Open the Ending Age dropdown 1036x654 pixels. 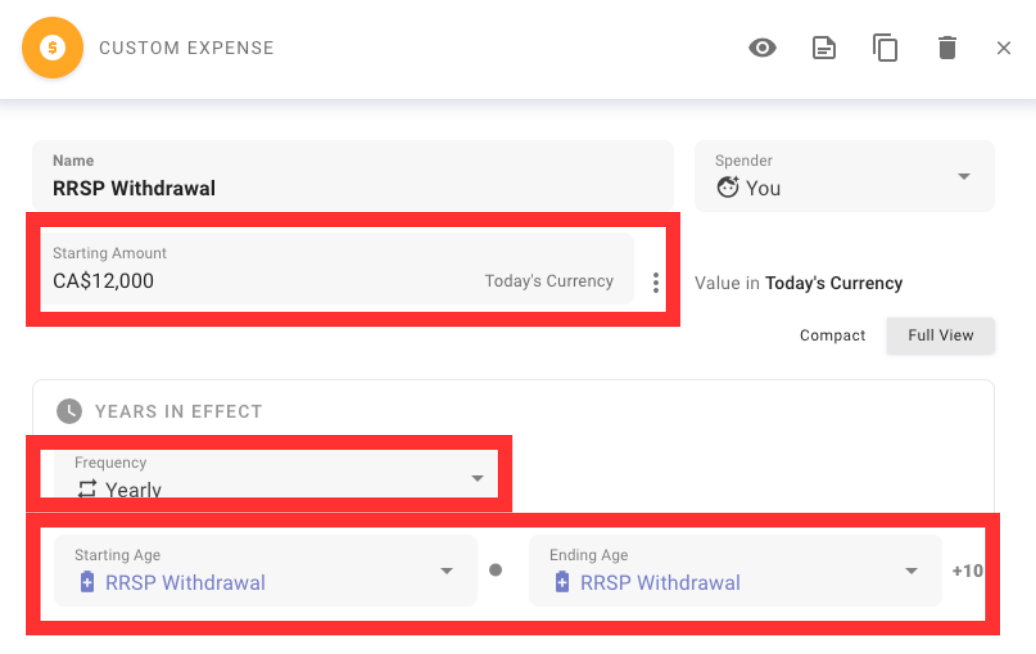coord(911,570)
